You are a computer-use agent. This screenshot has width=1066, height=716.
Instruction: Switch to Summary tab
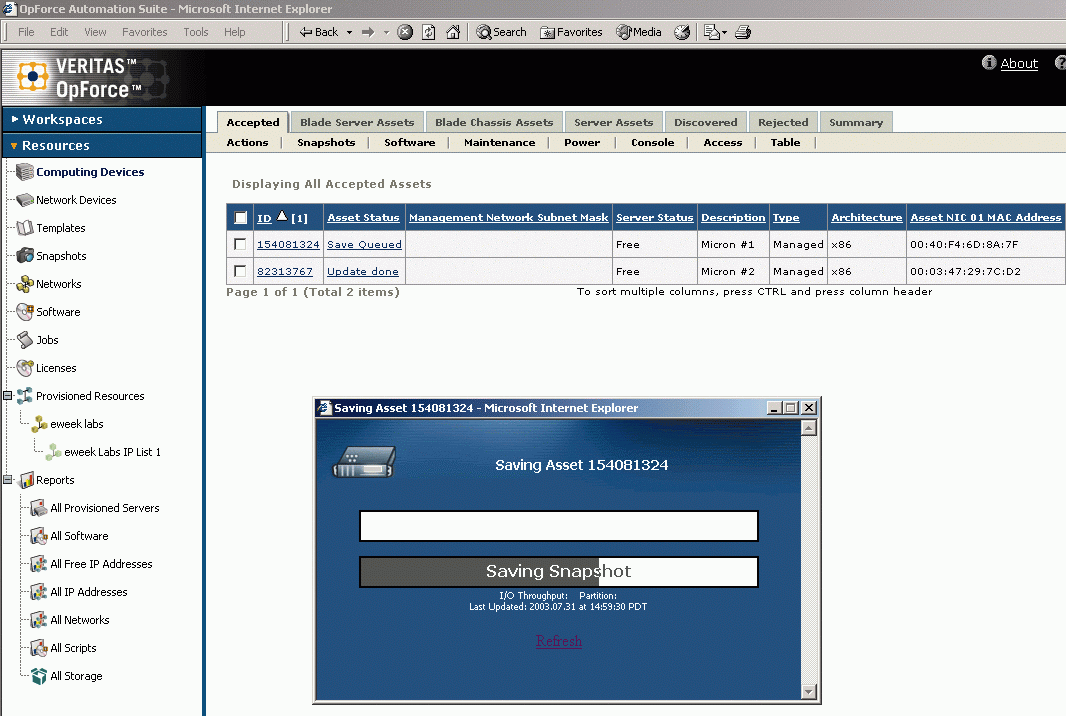click(x=856, y=122)
